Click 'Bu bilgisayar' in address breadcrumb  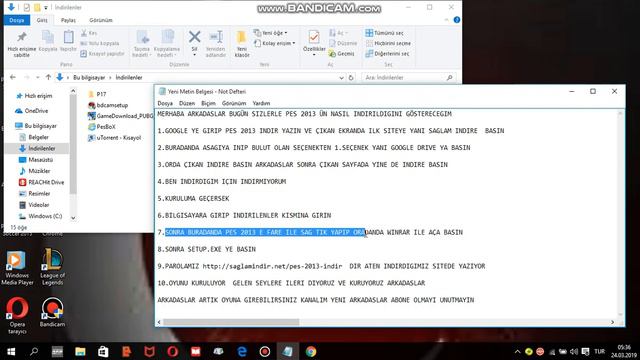89,78
